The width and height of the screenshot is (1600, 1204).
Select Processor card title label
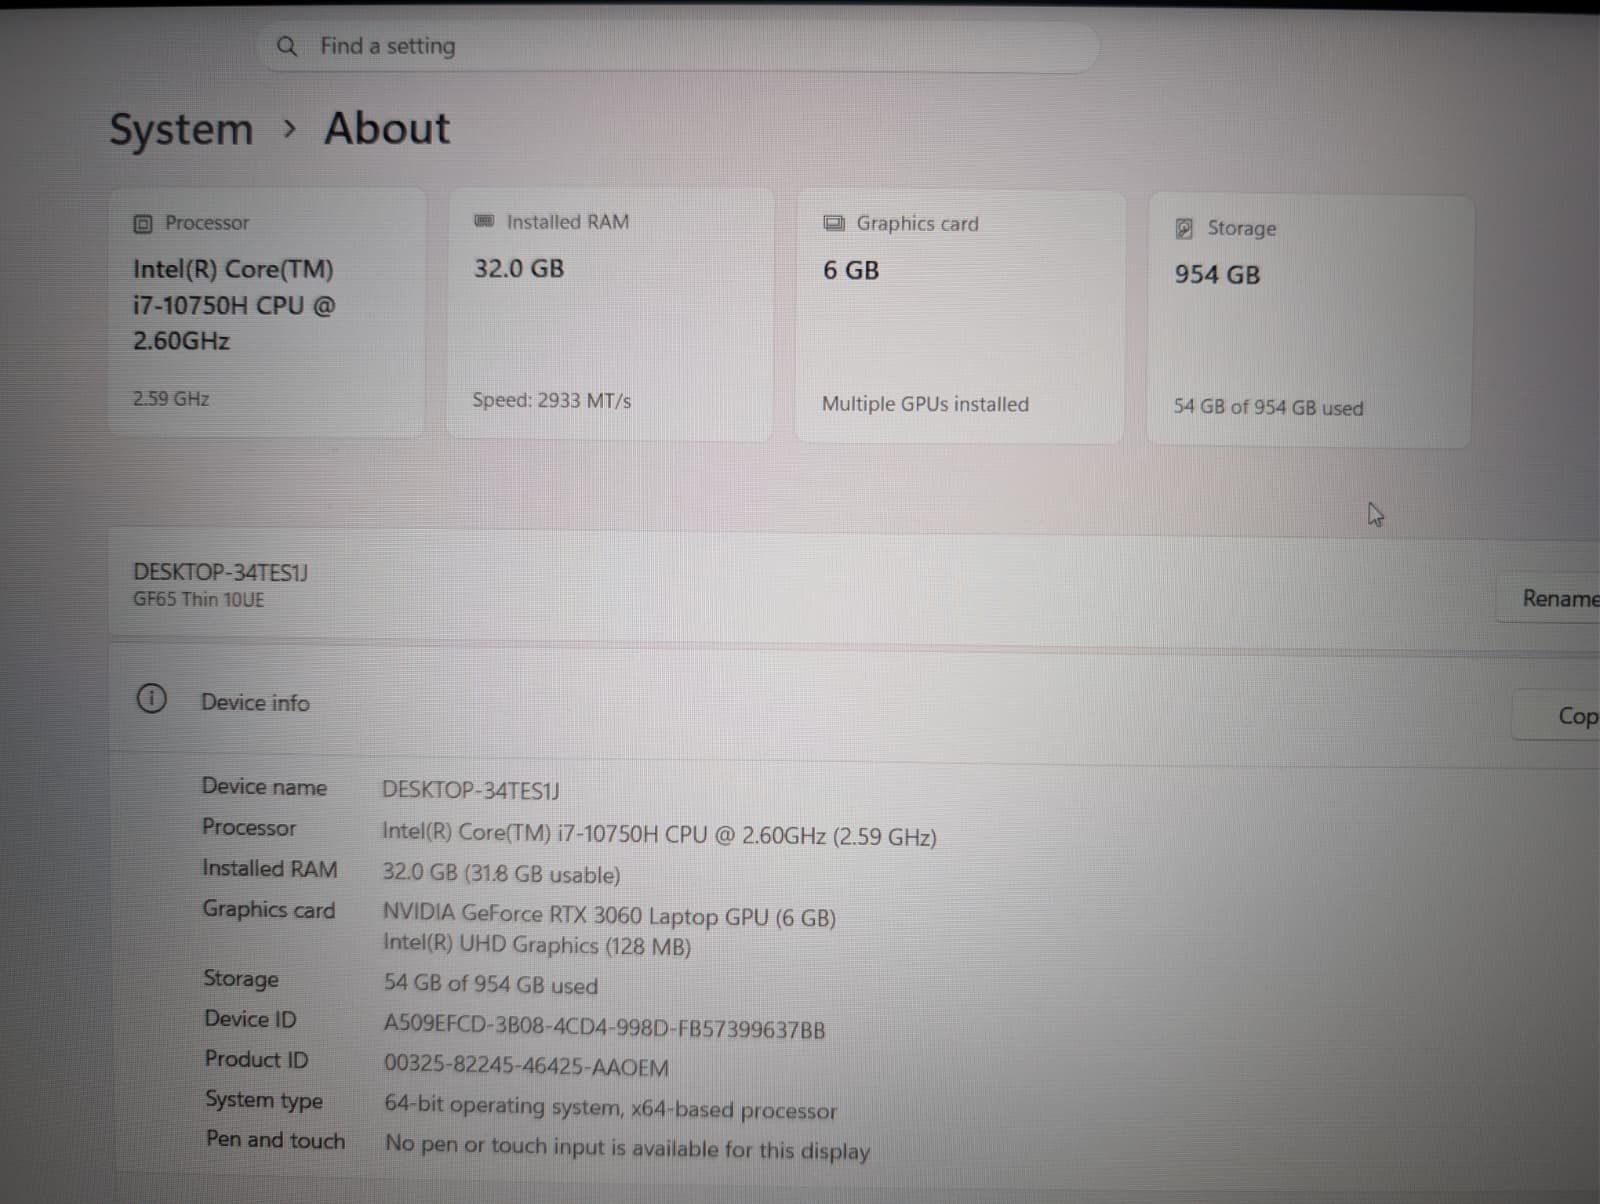click(207, 223)
